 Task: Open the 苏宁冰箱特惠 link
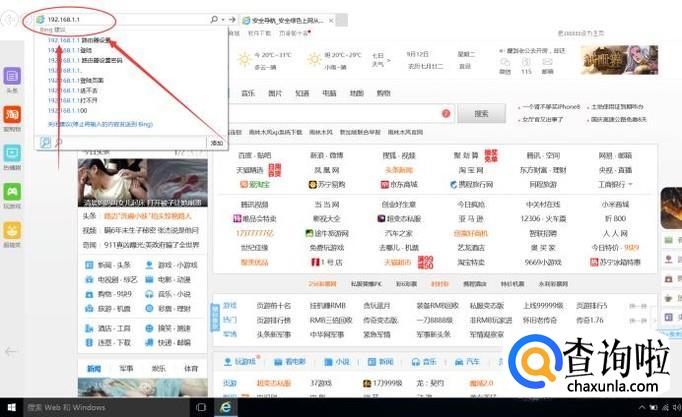(615, 262)
